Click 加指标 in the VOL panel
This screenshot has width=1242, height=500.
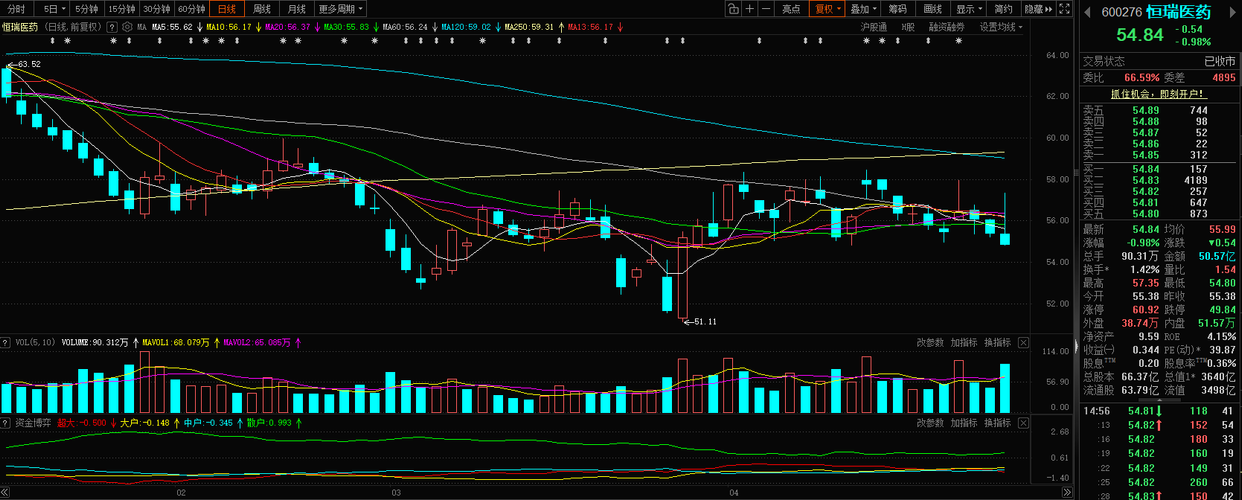pos(964,342)
